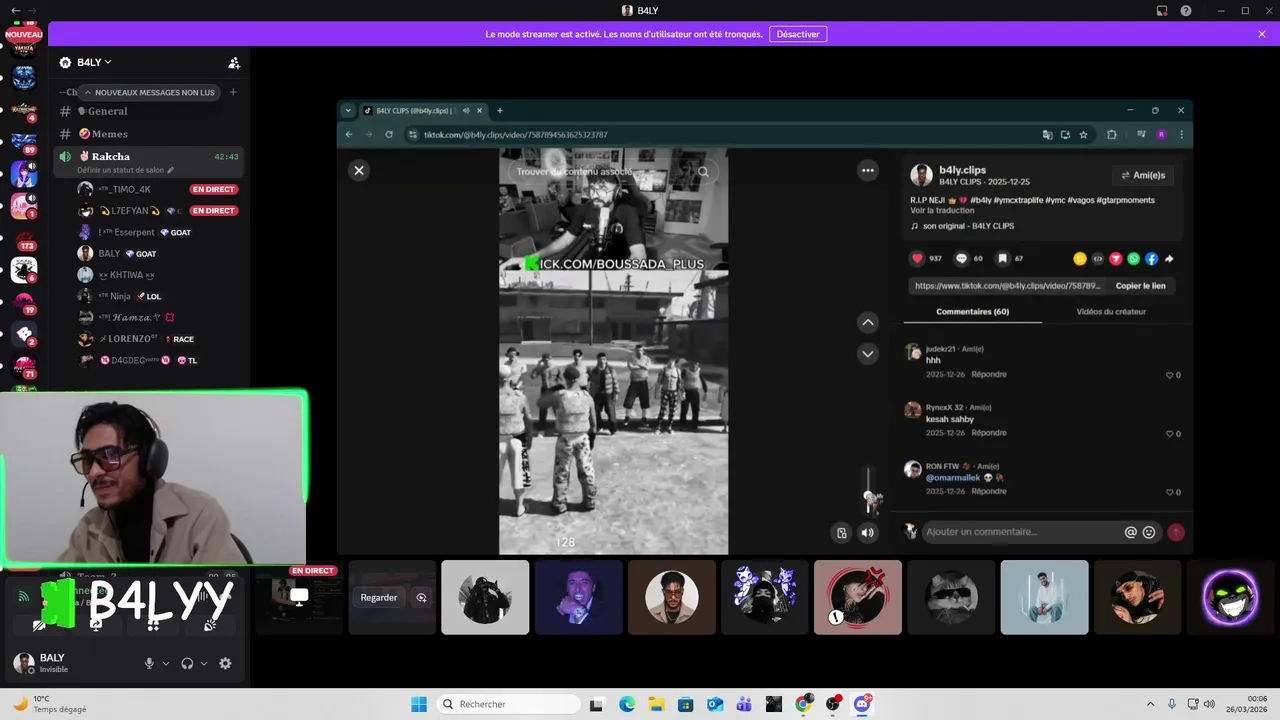Open the General text channel
The height and width of the screenshot is (720, 1280).
[x=148, y=111]
